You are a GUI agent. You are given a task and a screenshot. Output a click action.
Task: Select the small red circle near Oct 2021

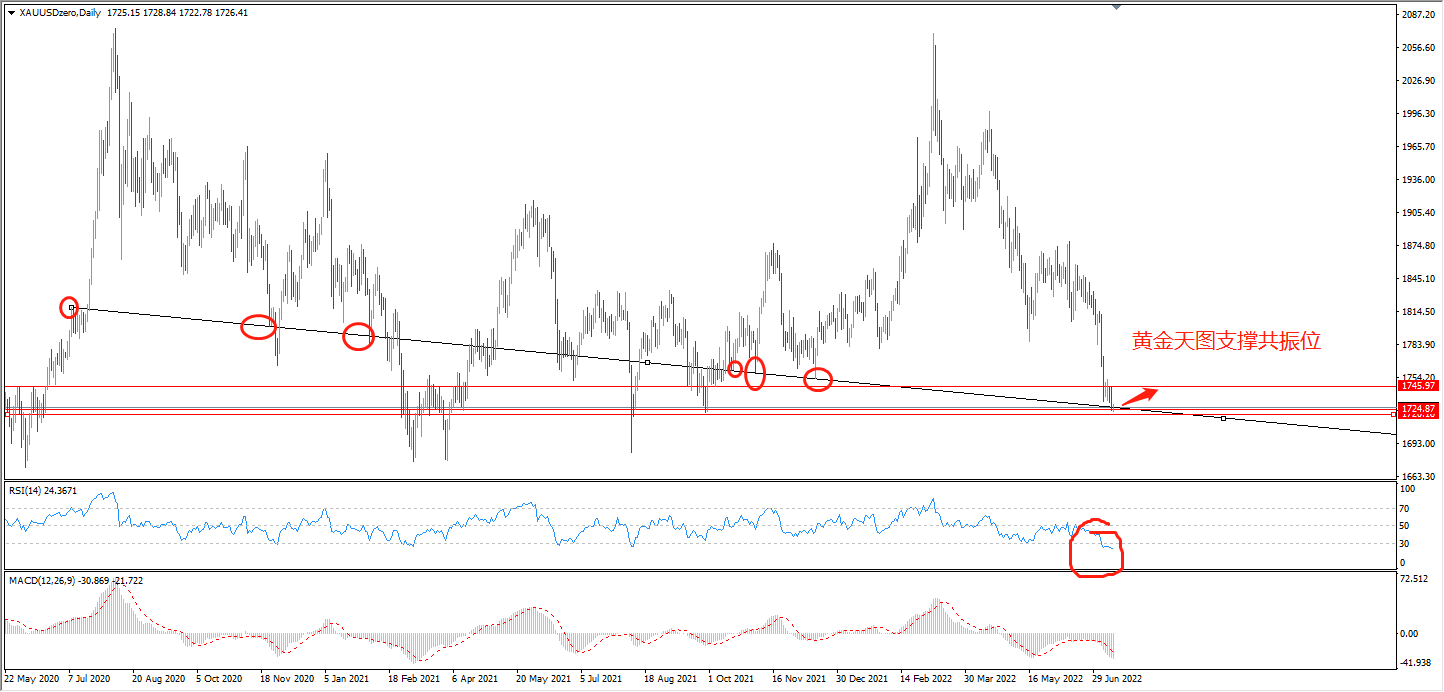(735, 369)
